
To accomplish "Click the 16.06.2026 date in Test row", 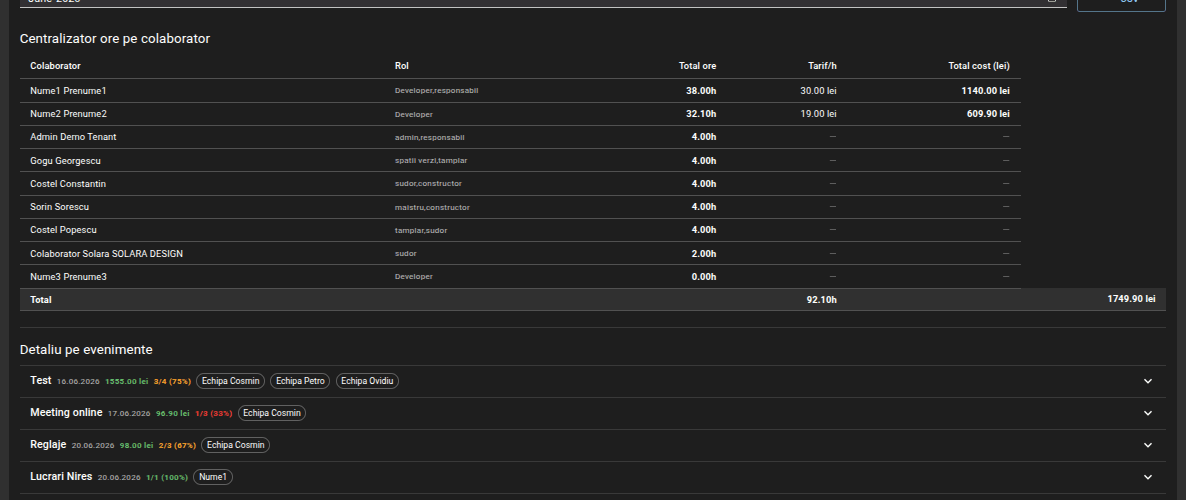I will 79,381.
